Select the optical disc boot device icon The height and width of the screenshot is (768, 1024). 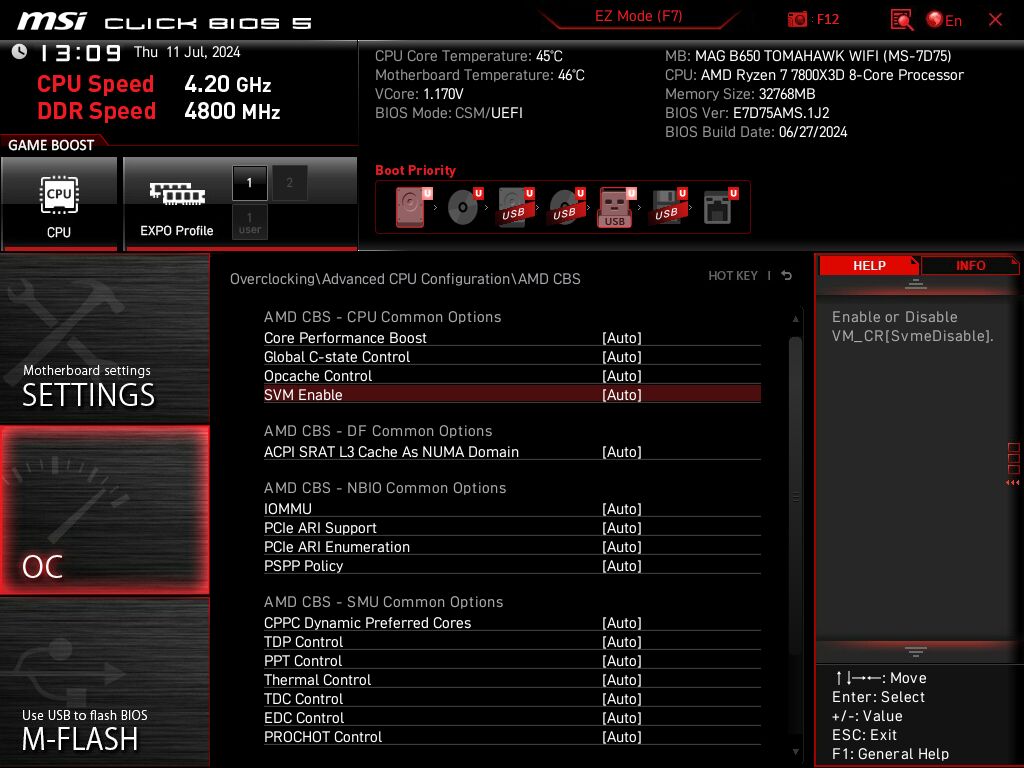click(x=464, y=207)
